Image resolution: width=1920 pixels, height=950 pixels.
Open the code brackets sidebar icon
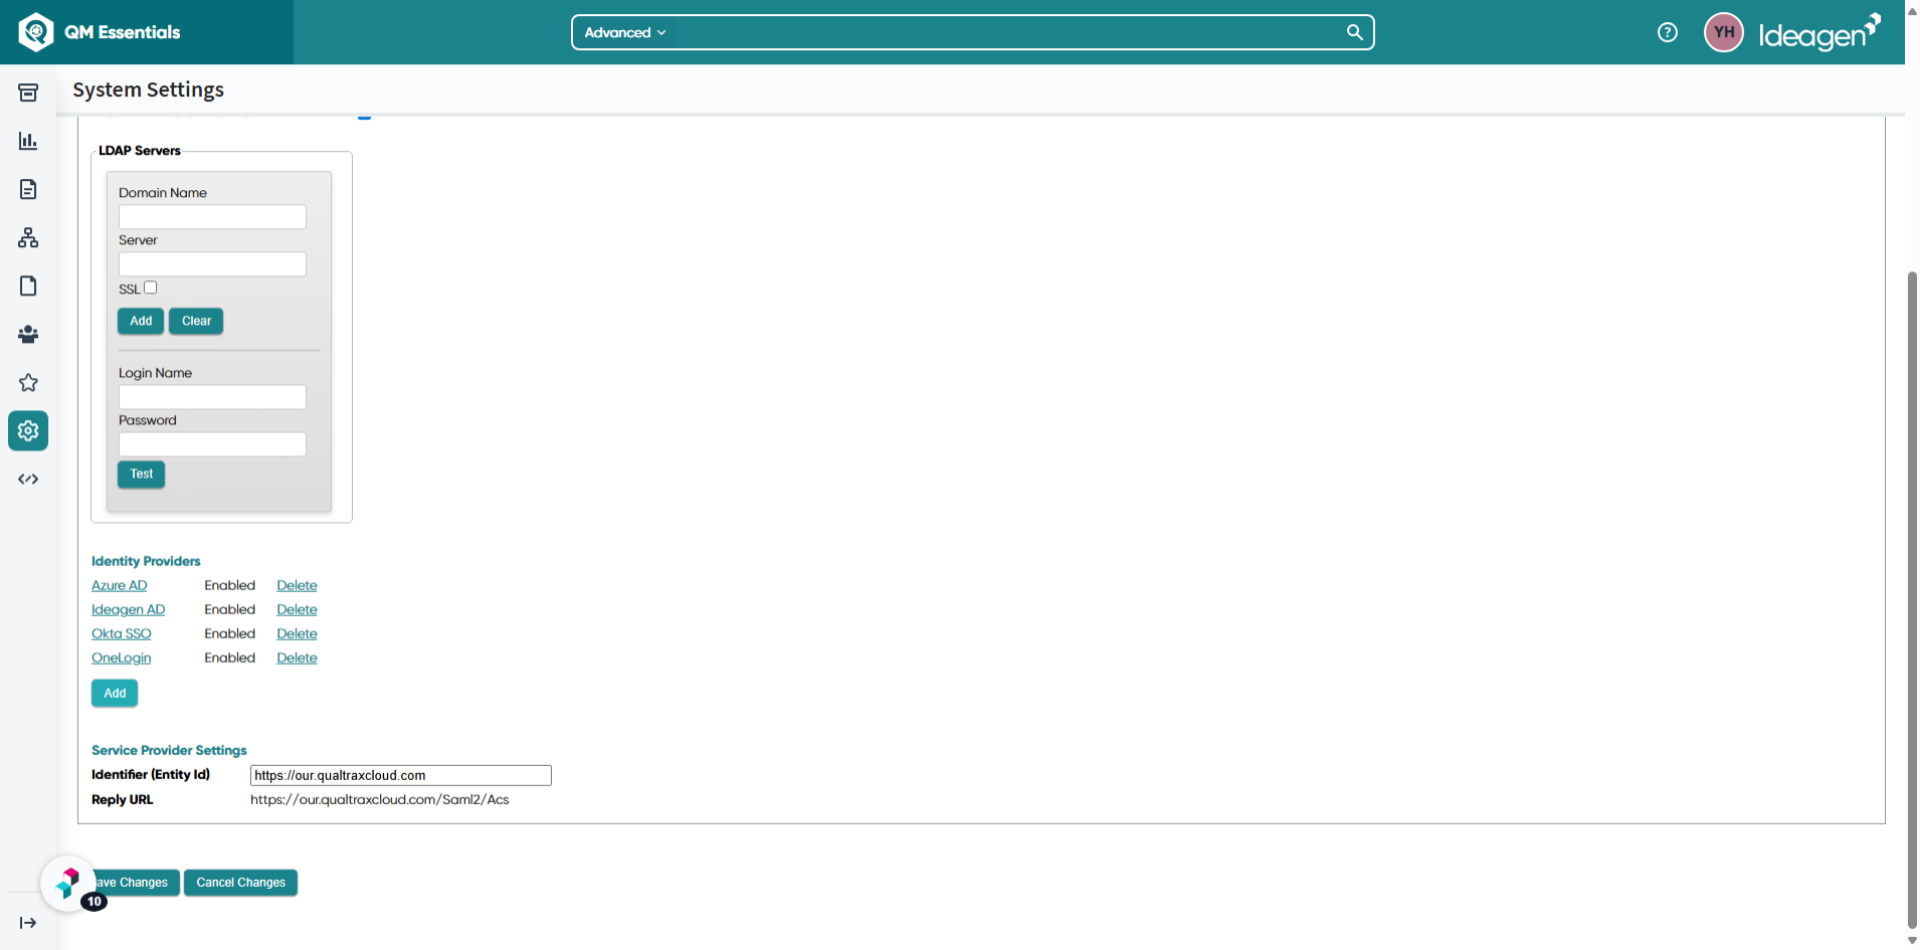point(28,479)
